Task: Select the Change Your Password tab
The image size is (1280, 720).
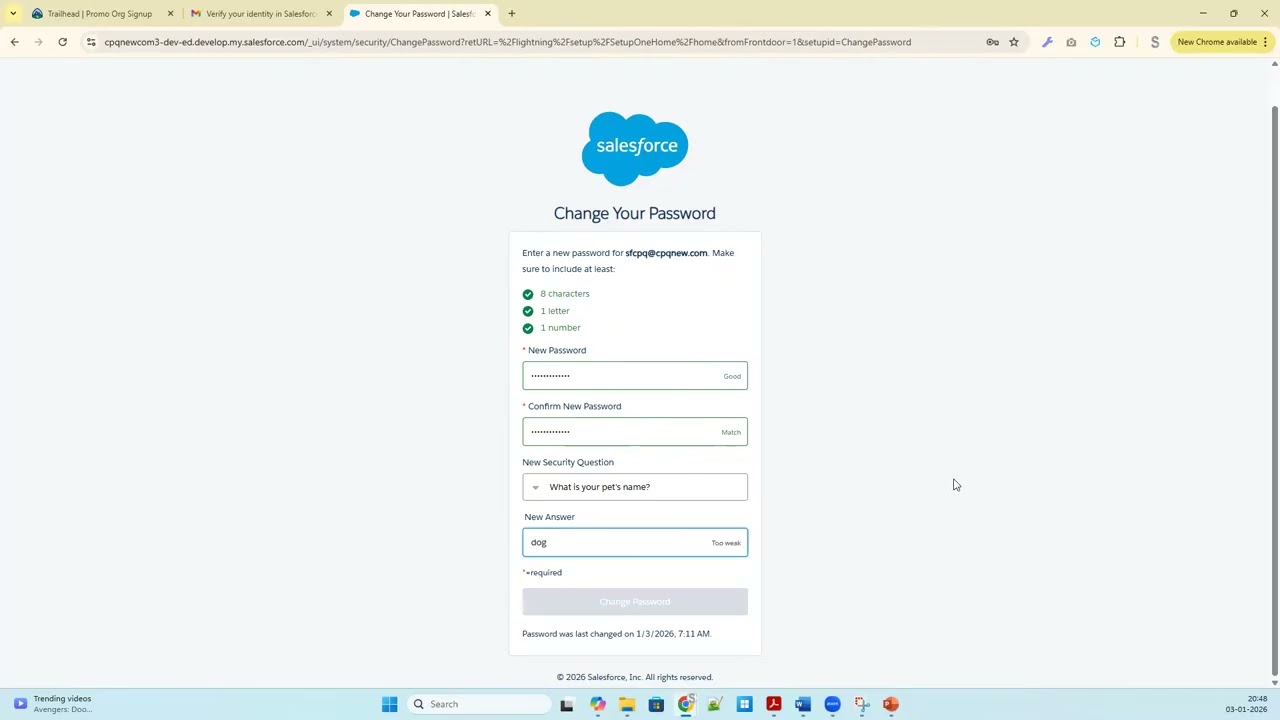Action: (419, 13)
